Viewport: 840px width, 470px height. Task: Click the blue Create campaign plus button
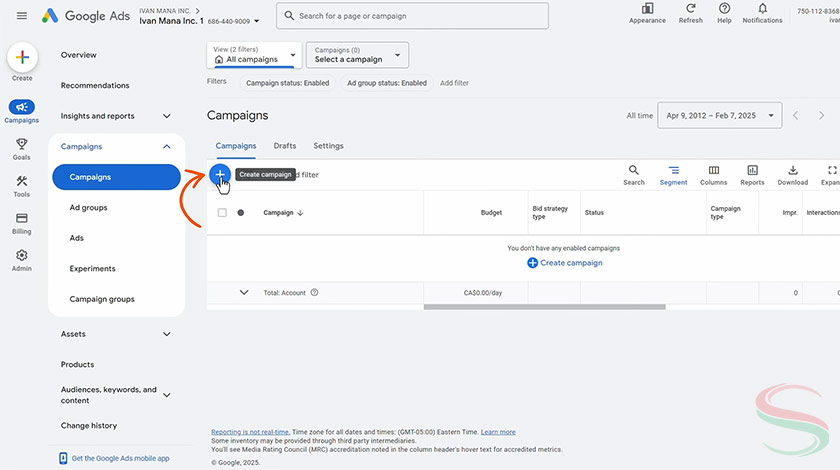(x=220, y=174)
